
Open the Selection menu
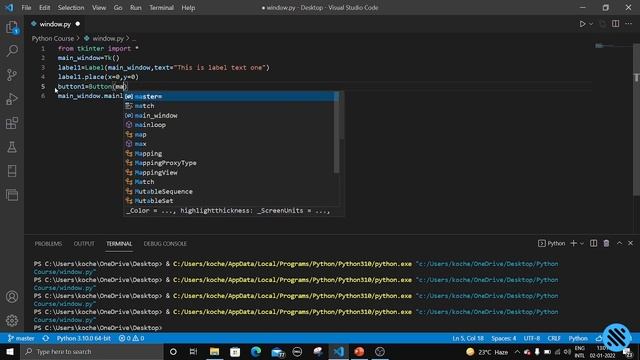(x=71, y=8)
